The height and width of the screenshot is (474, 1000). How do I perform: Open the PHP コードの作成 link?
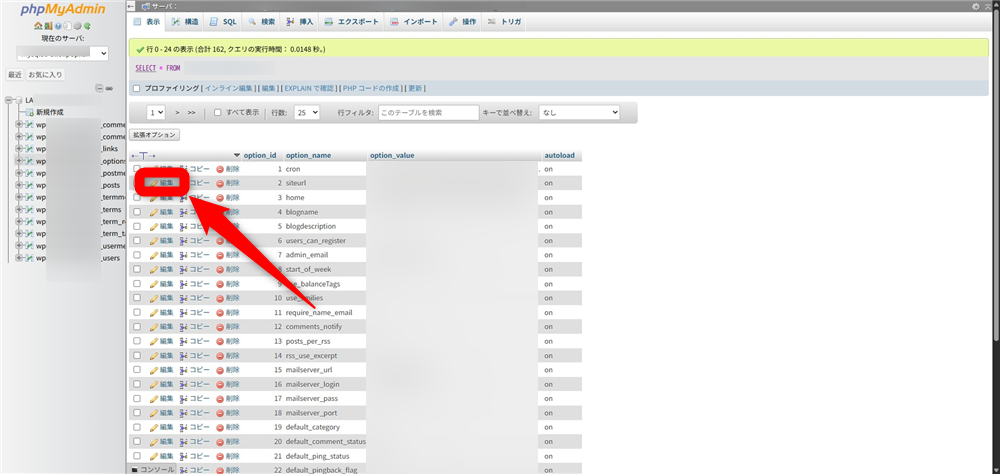tap(371, 88)
